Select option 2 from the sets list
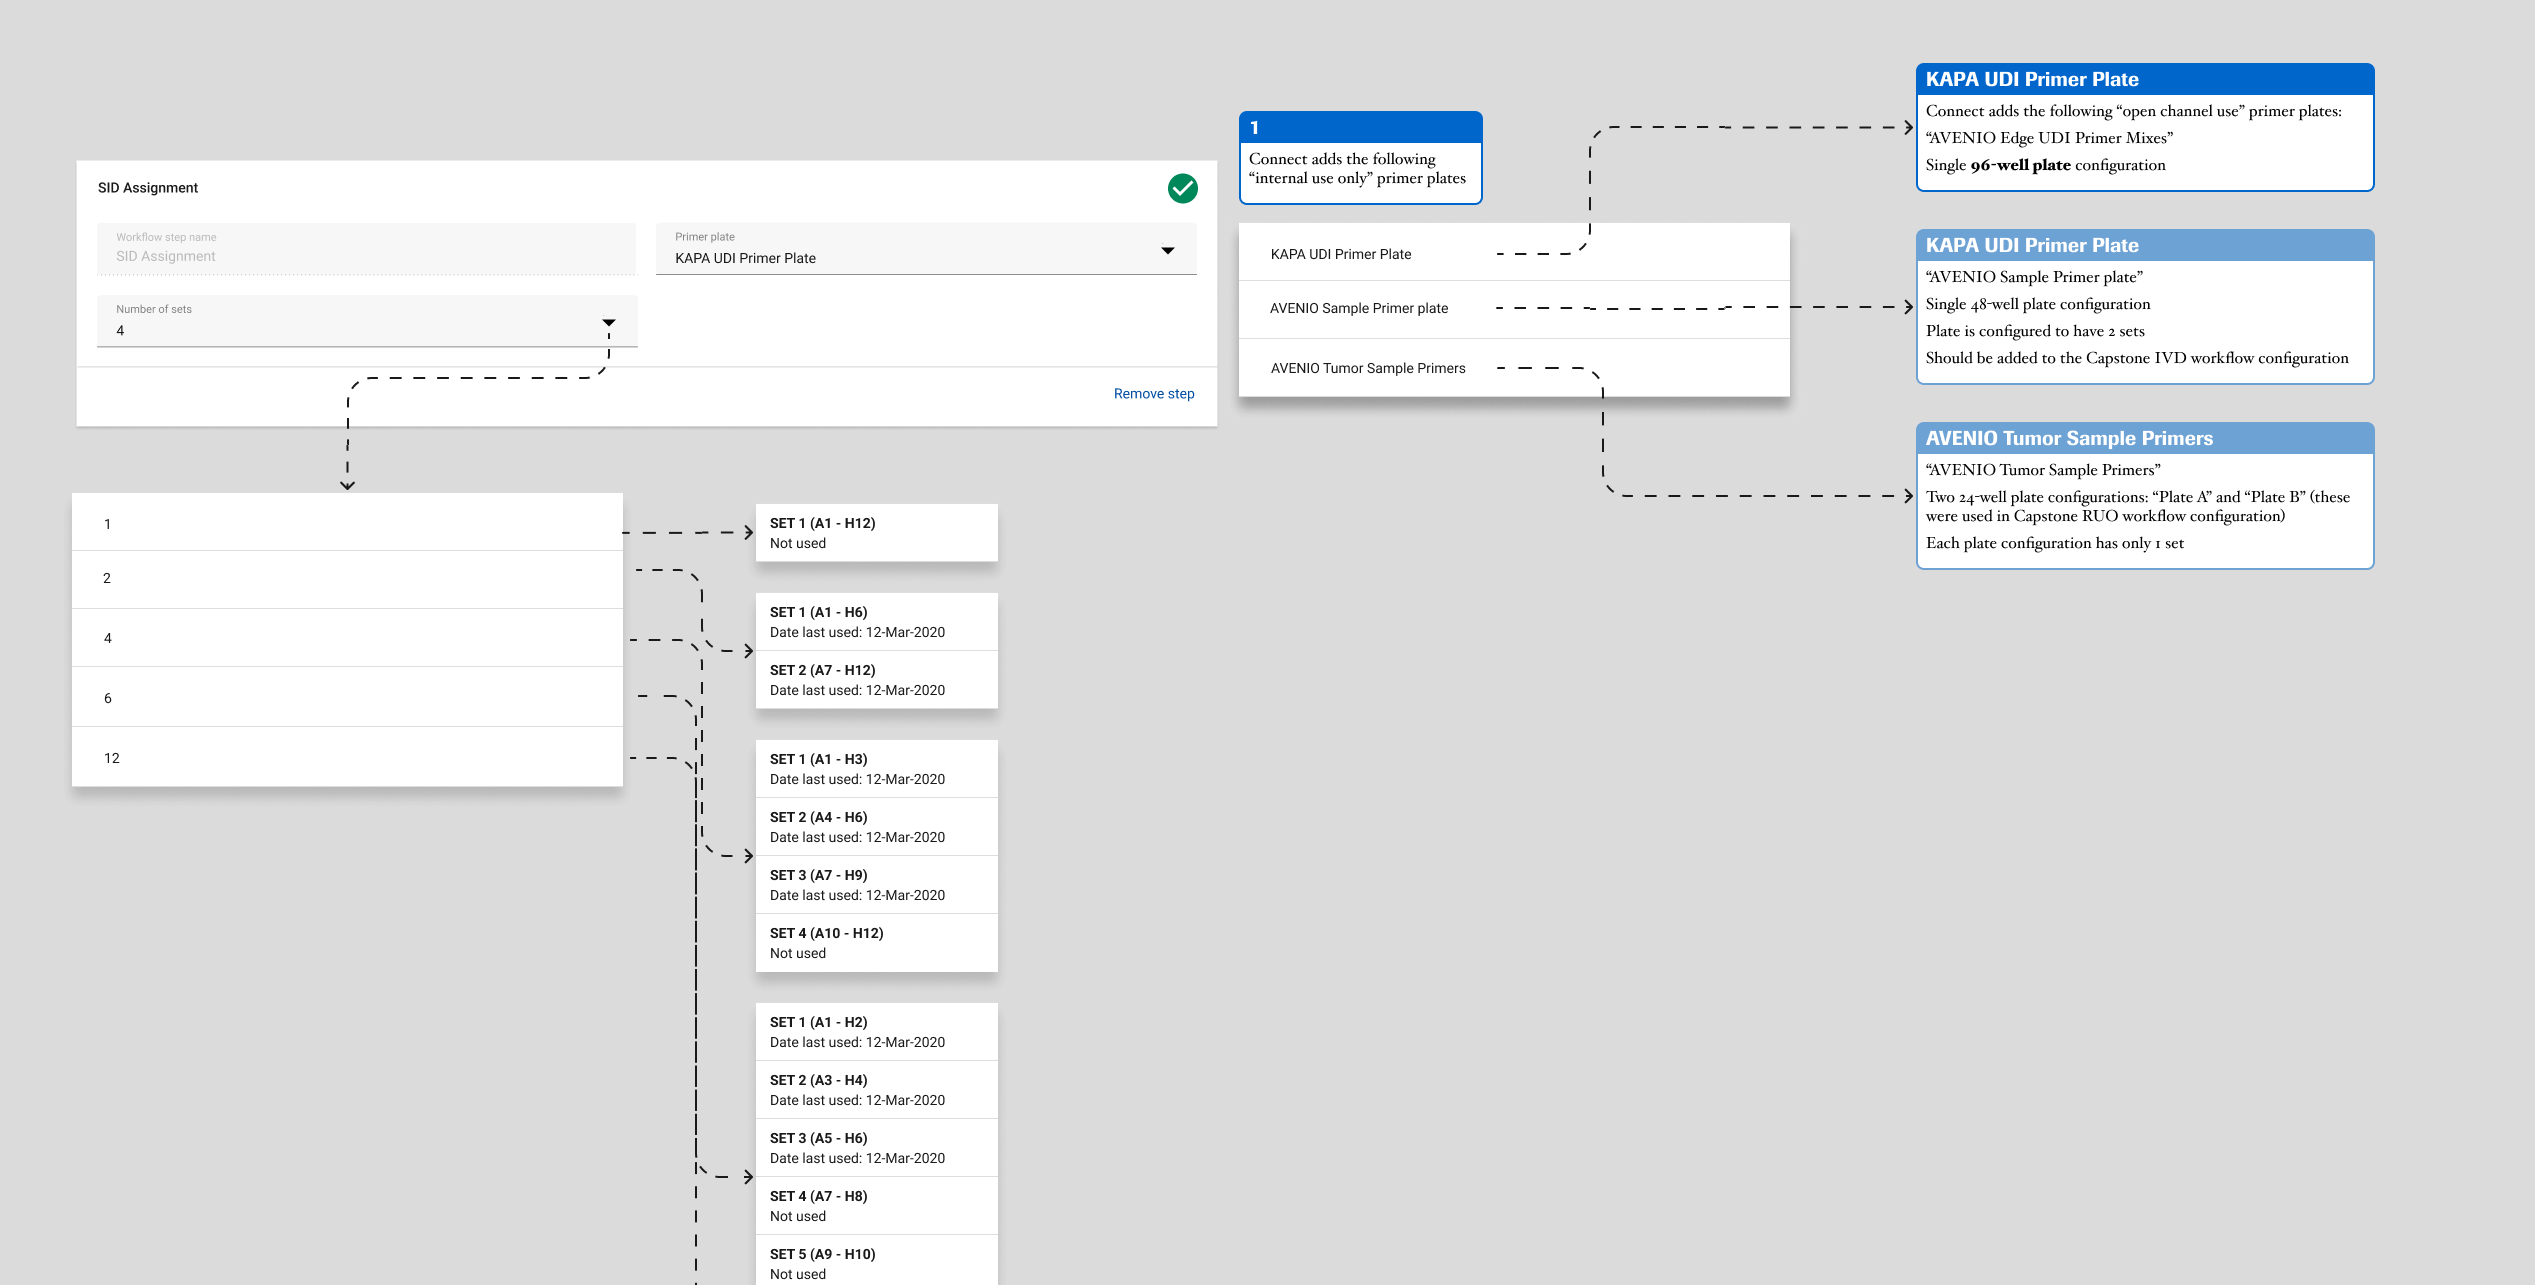Image resolution: width=2535 pixels, height=1285 pixels. pyautogui.click(x=106, y=578)
